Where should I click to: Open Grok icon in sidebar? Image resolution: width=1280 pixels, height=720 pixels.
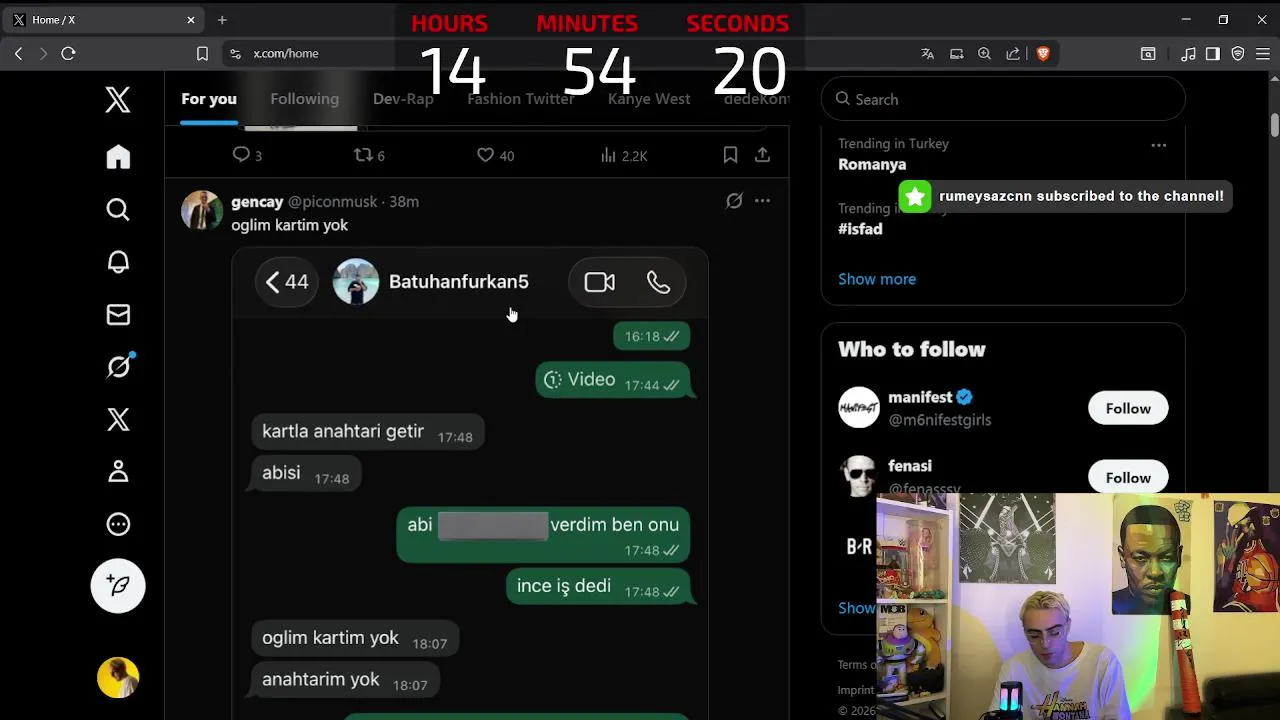coord(118,367)
